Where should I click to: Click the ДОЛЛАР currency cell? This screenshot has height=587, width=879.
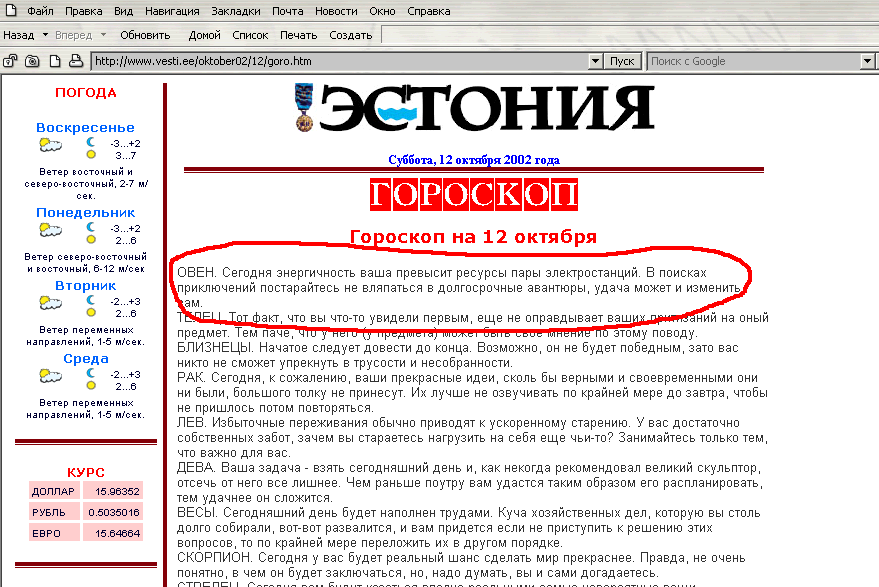click(x=54, y=491)
